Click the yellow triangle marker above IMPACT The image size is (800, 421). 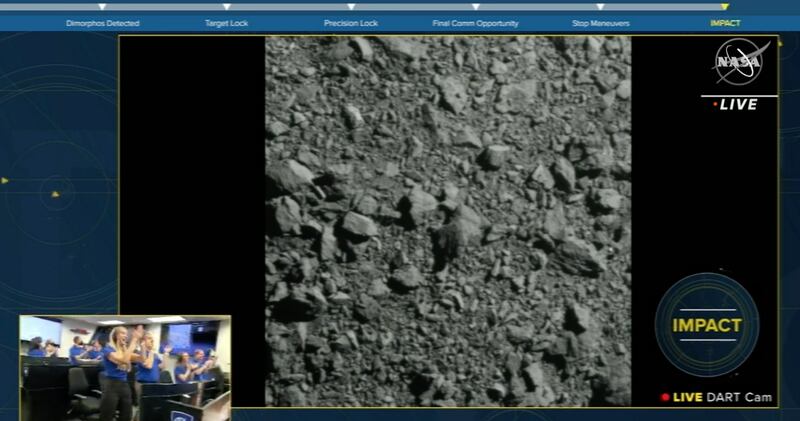[x=724, y=8]
